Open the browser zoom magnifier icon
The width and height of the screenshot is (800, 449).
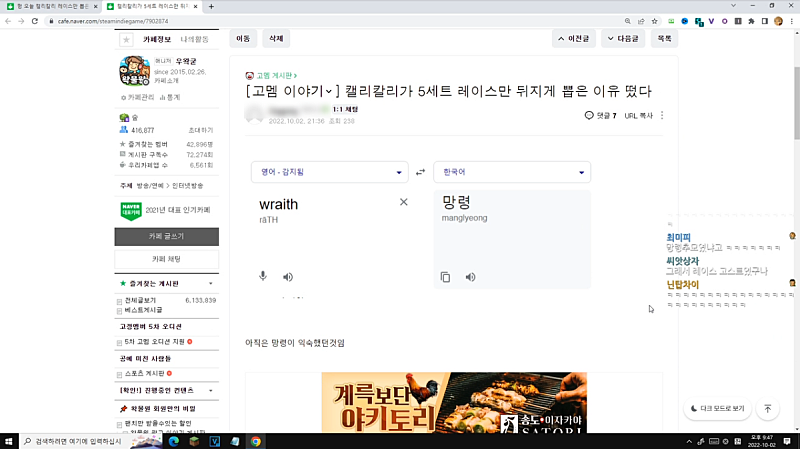628,21
